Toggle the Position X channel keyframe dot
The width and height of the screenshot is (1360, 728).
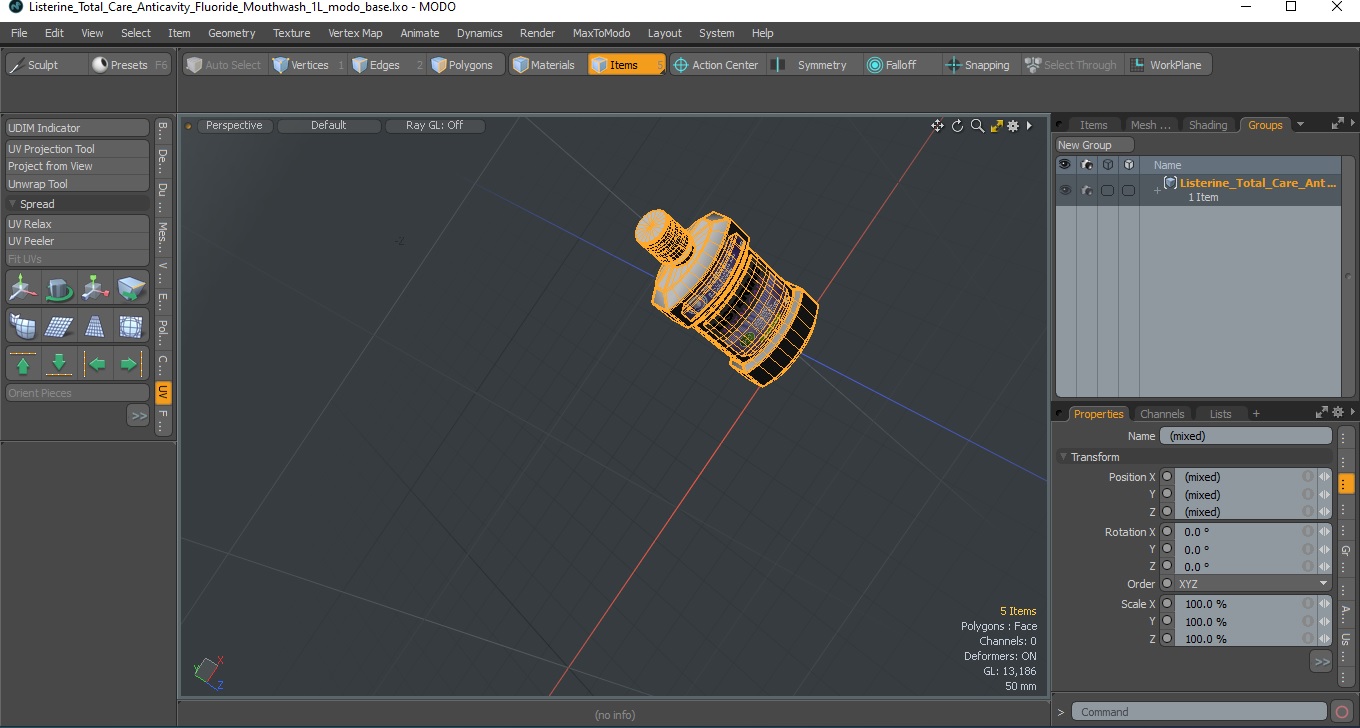pos(1167,477)
